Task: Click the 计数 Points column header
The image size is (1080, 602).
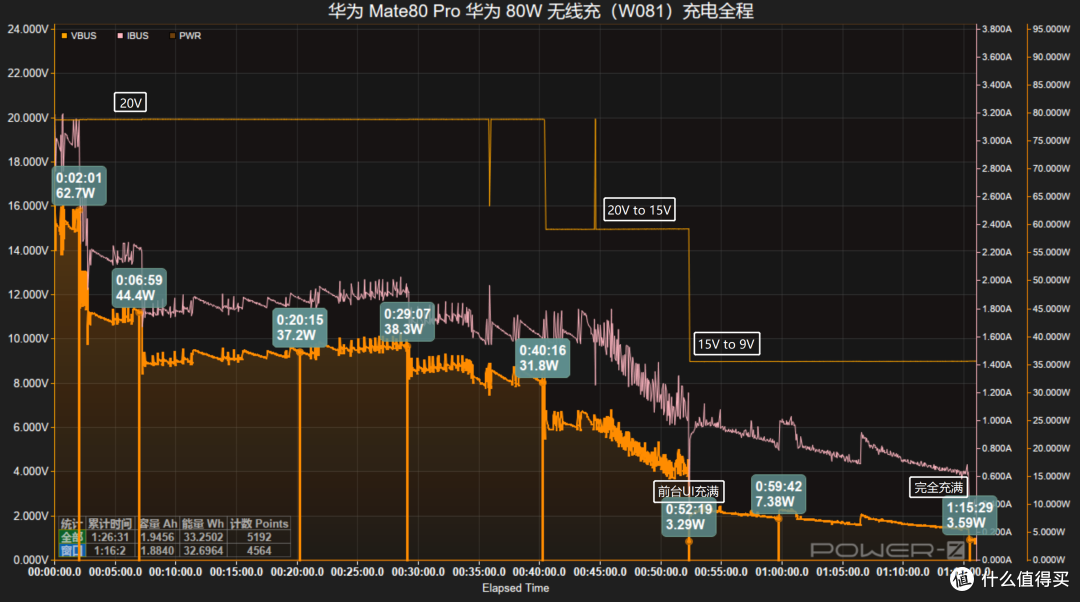Action: [258, 523]
